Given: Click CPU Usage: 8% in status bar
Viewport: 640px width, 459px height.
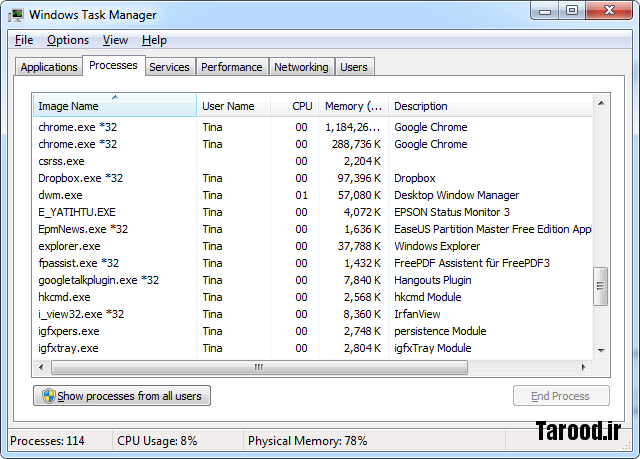Looking at the screenshot, I should tap(157, 441).
